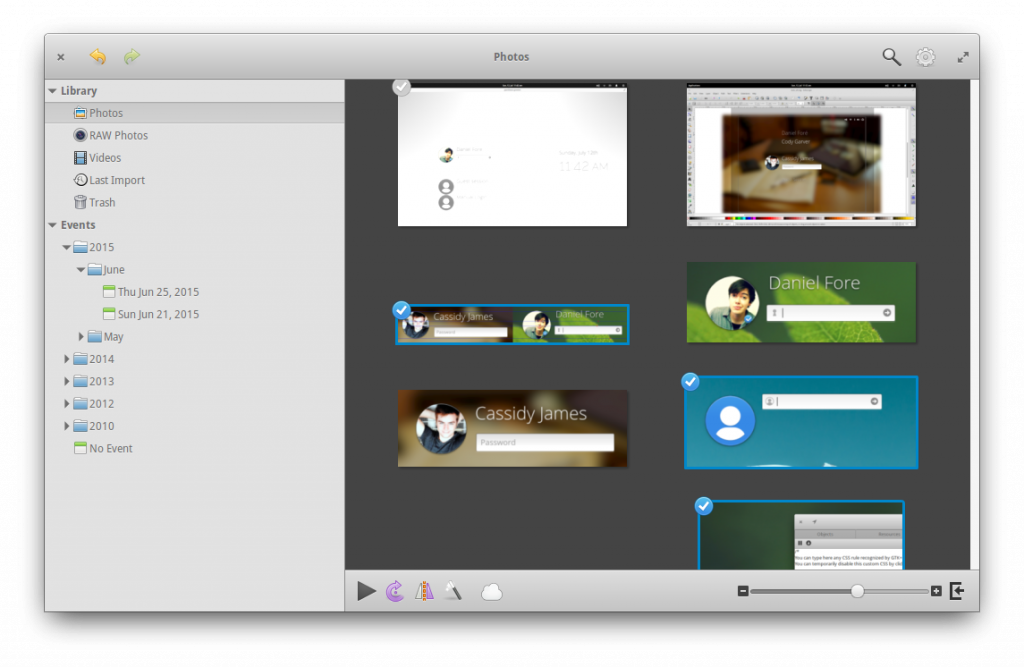Uncheck the blue generic avatar thumbnail
The image size is (1024, 667).
pyautogui.click(x=690, y=382)
